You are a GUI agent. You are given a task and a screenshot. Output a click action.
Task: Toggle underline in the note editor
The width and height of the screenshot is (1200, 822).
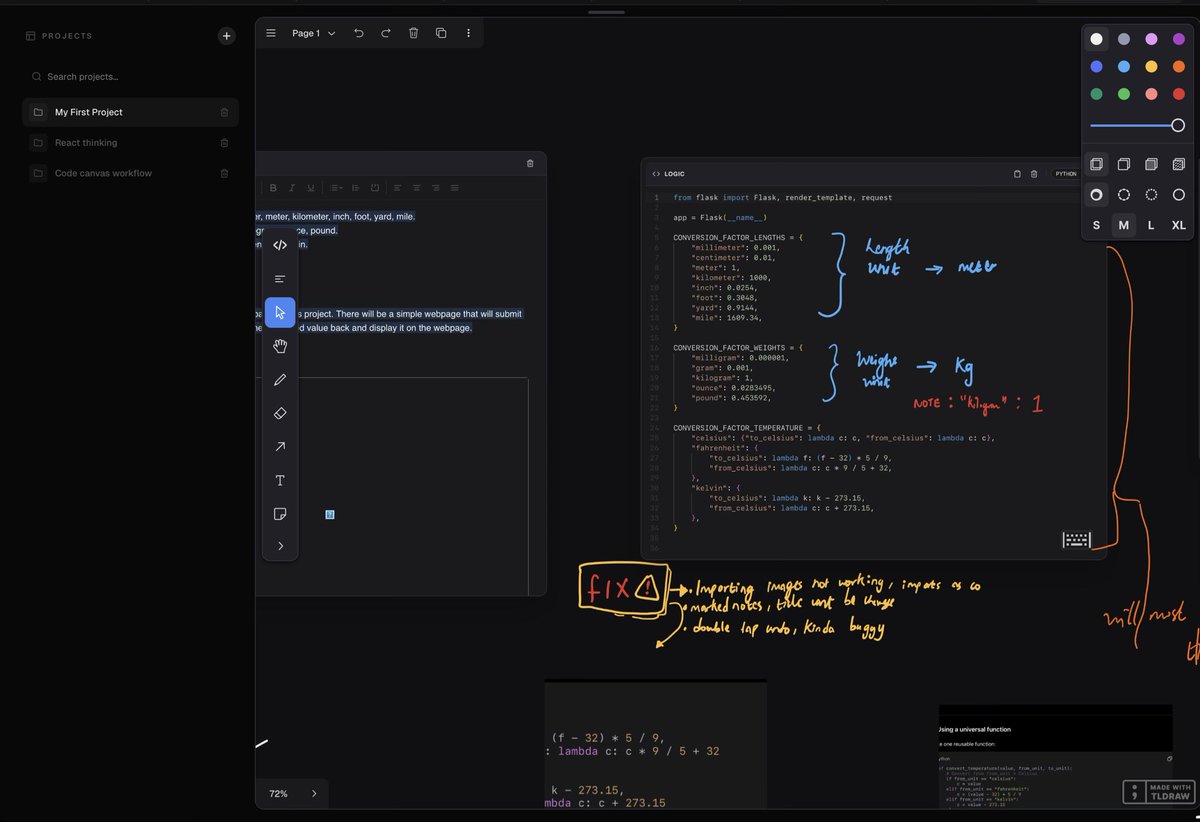click(311, 188)
